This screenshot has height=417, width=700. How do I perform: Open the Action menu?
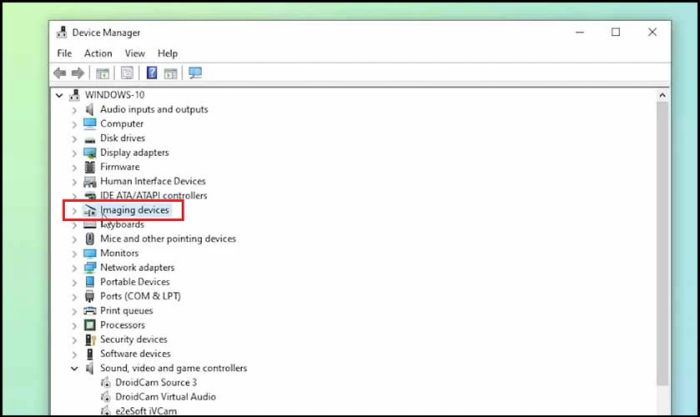click(x=98, y=53)
